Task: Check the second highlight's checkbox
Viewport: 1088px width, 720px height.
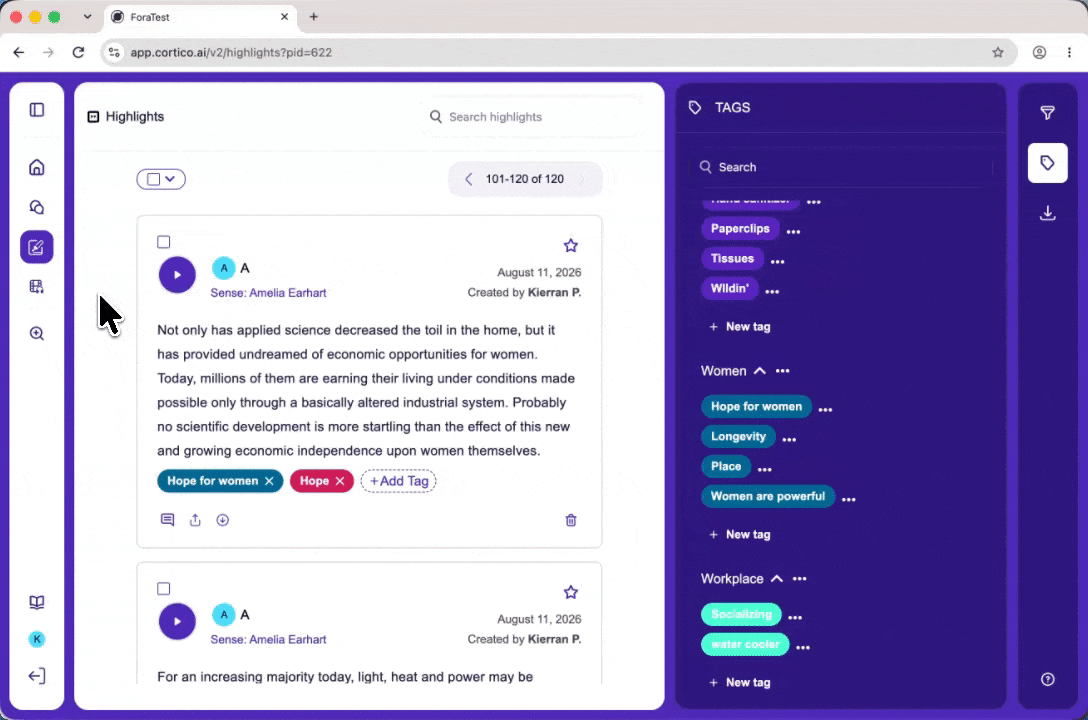Action: point(164,589)
